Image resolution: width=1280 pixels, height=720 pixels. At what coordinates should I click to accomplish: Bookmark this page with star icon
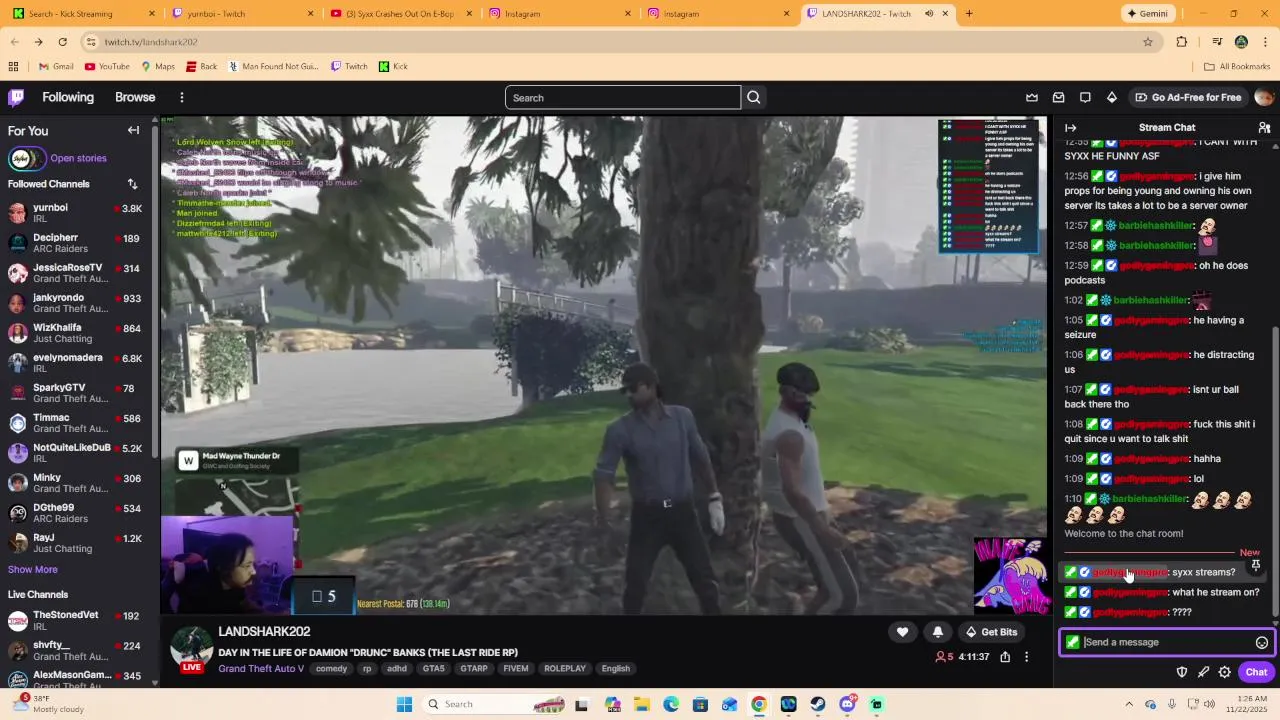coord(1148,42)
